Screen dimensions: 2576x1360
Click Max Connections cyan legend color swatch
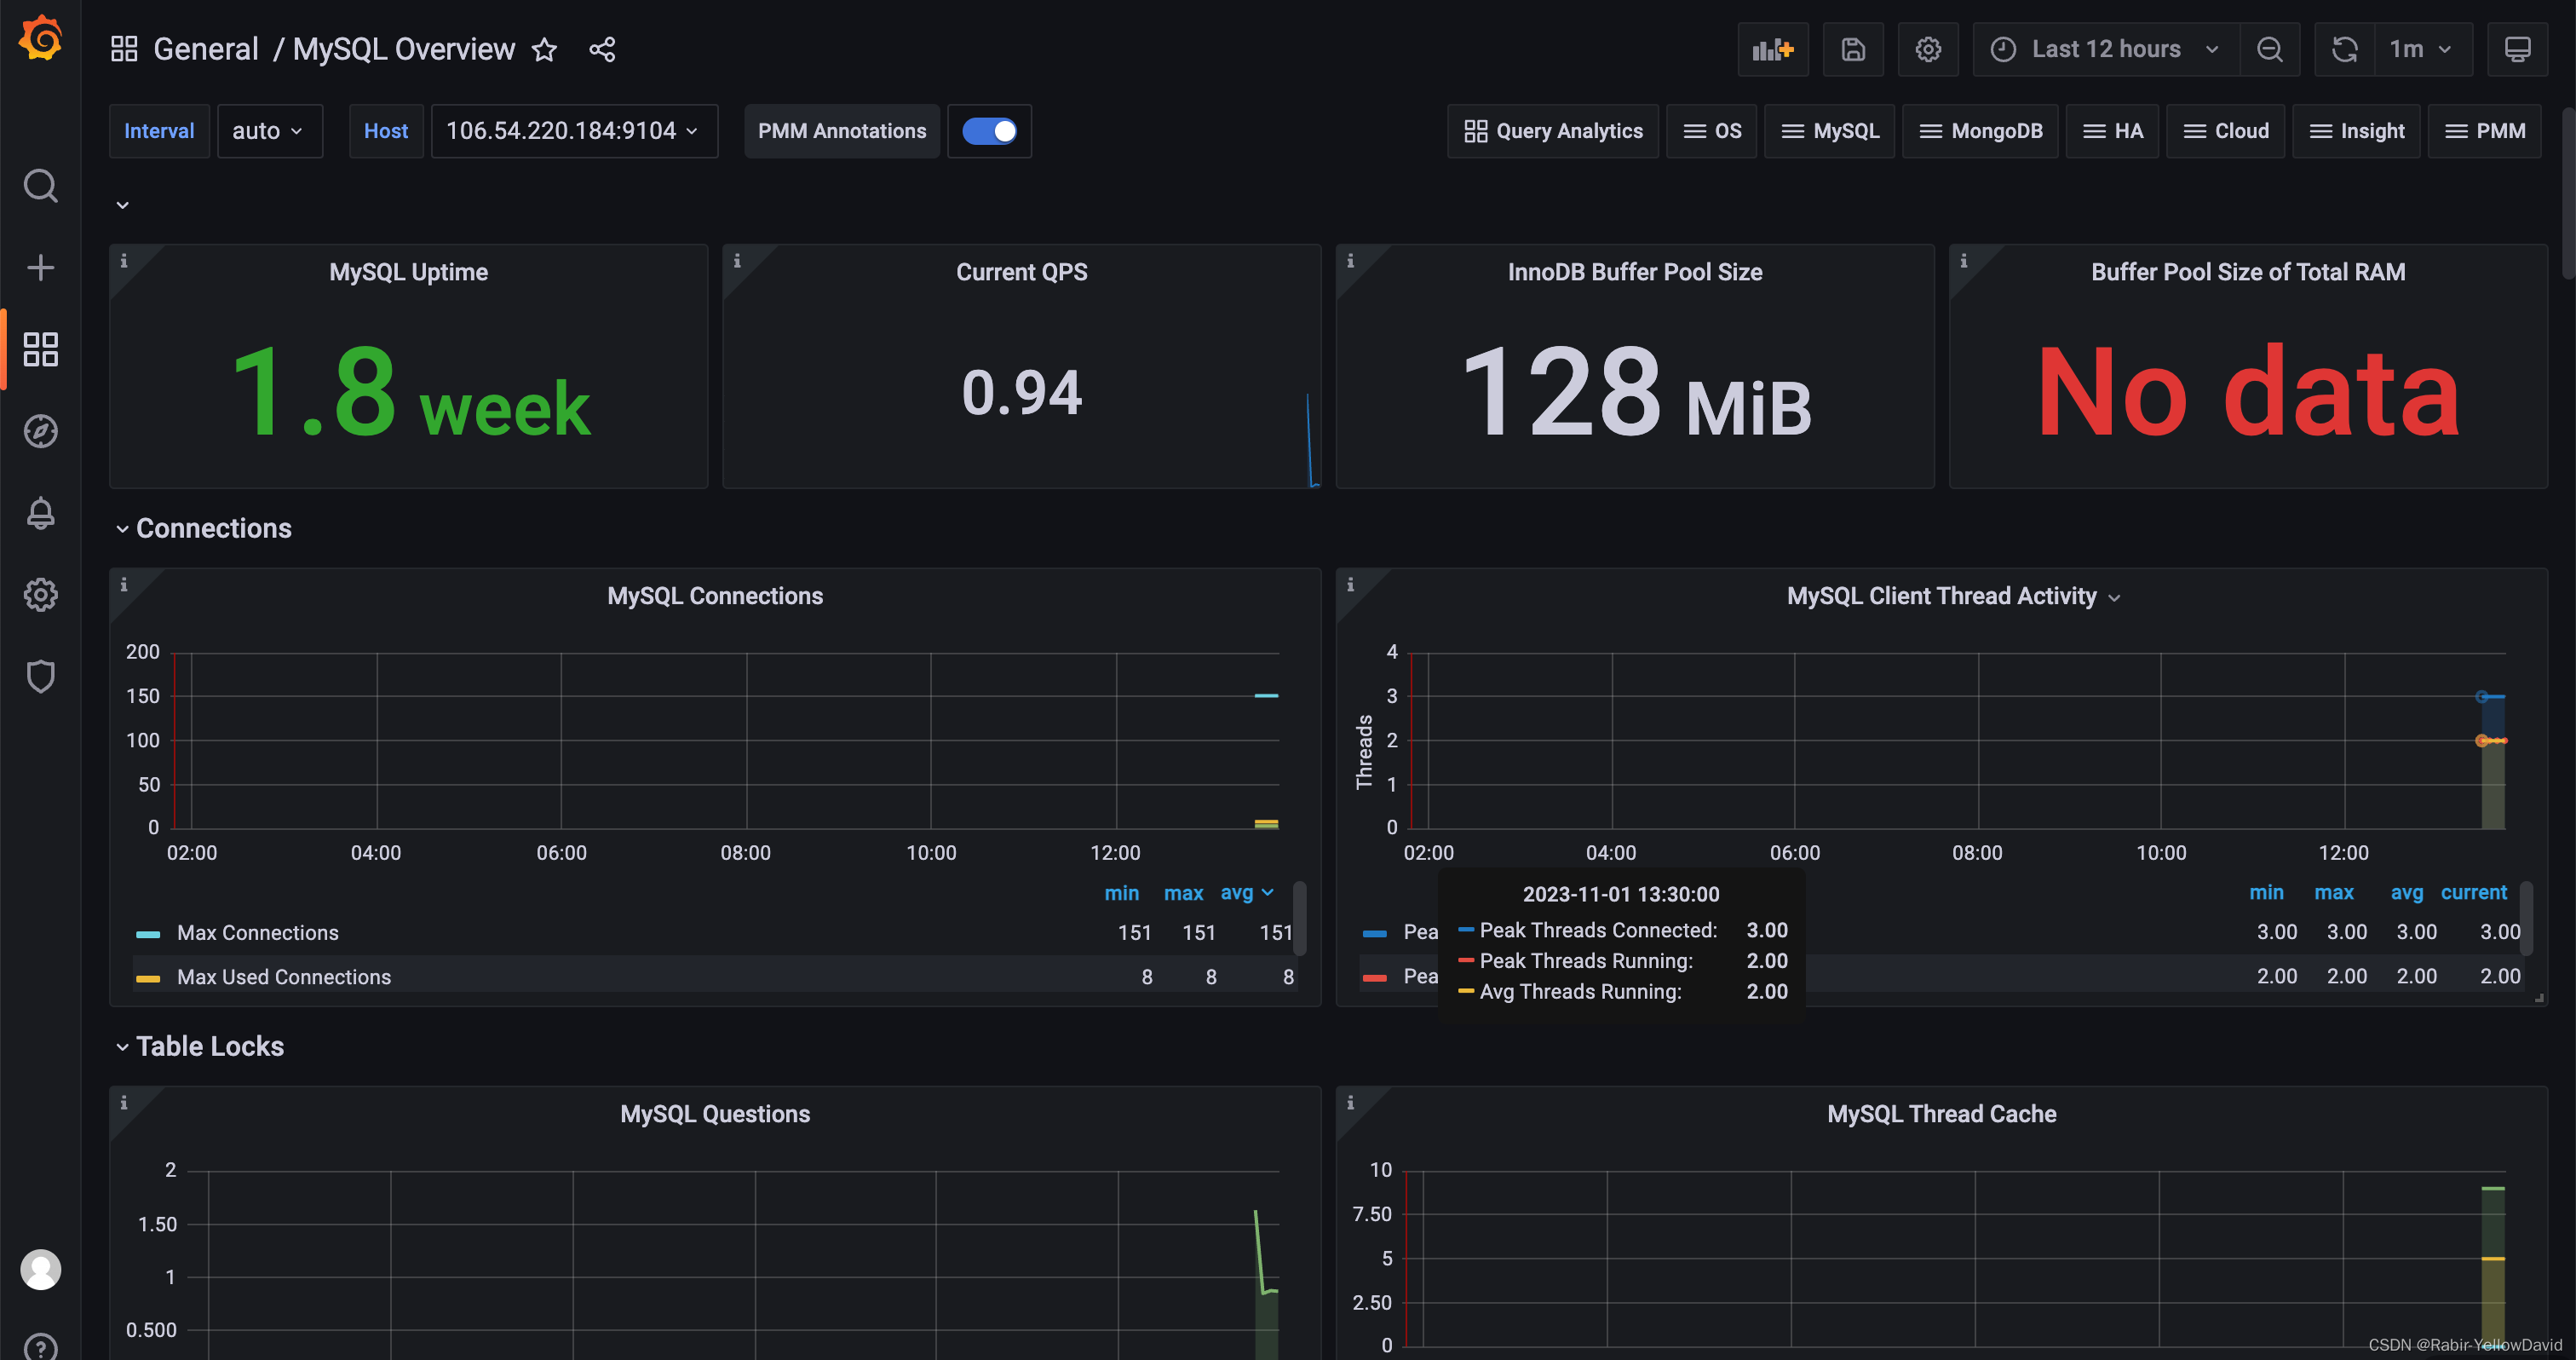[148, 934]
